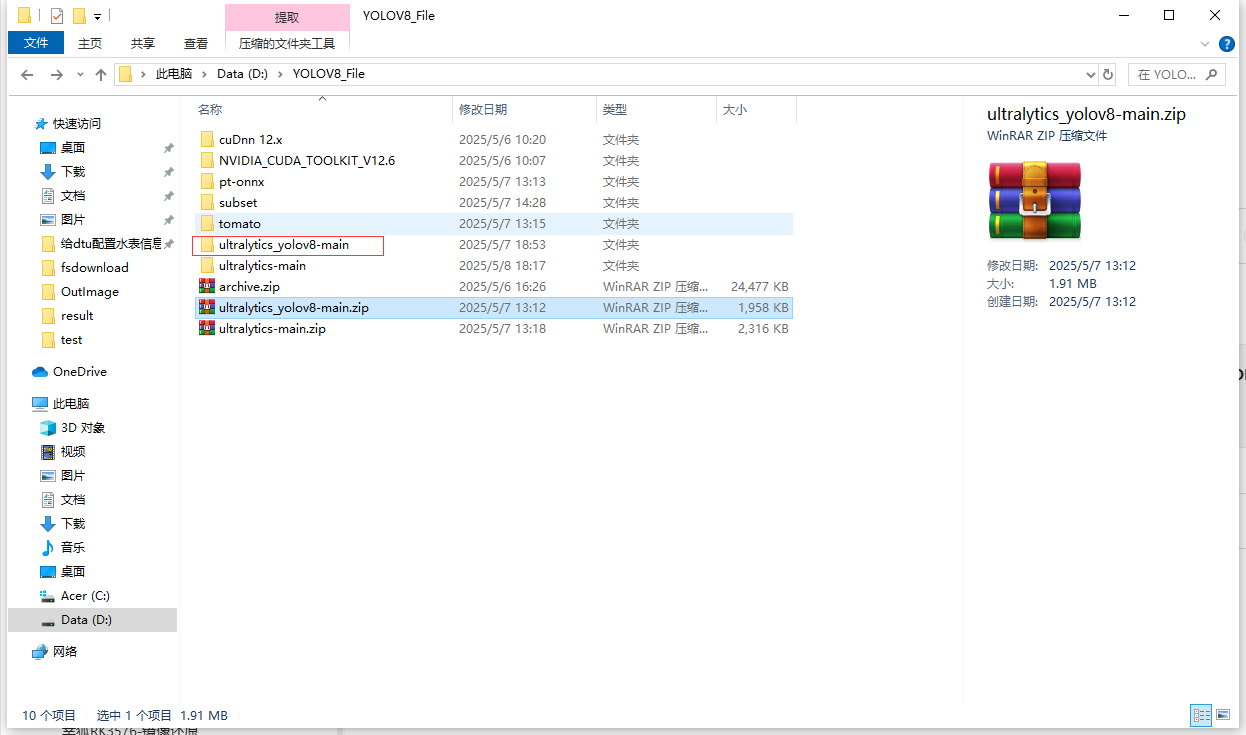
Task: Click the Up one level arrow
Action: pos(100,75)
